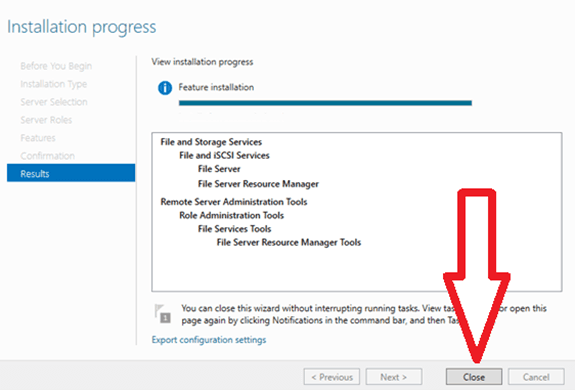Click the Feature installation progress bar
Image resolution: width=575 pixels, height=390 pixels.
[325, 103]
